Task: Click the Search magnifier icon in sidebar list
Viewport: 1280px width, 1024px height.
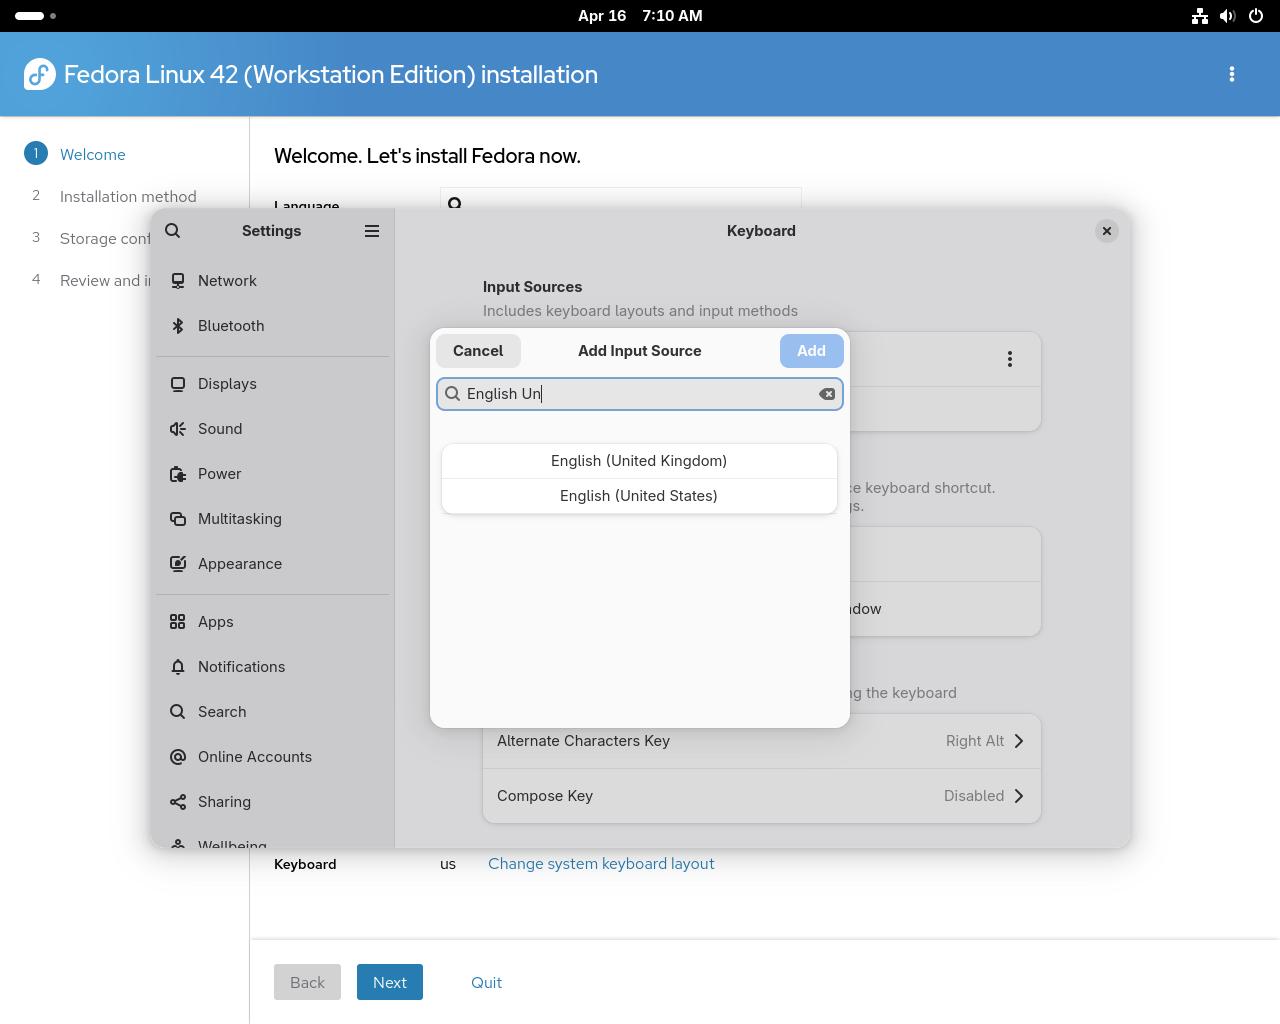Action: [178, 712]
